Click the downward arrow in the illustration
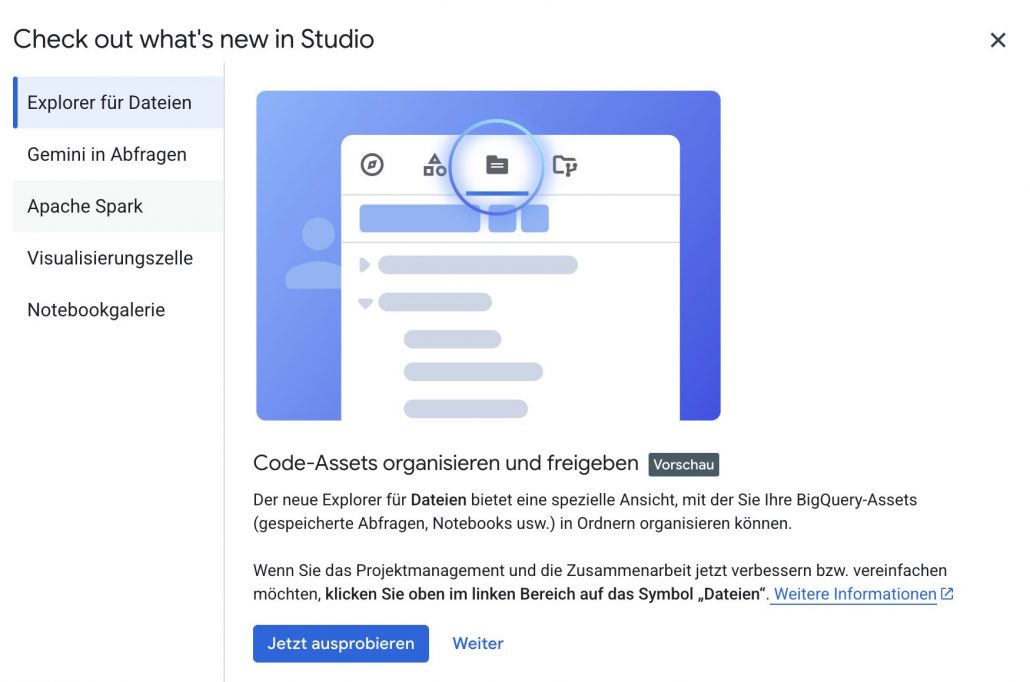Screen dimensions: 1030x682 pyautogui.click(x=365, y=303)
